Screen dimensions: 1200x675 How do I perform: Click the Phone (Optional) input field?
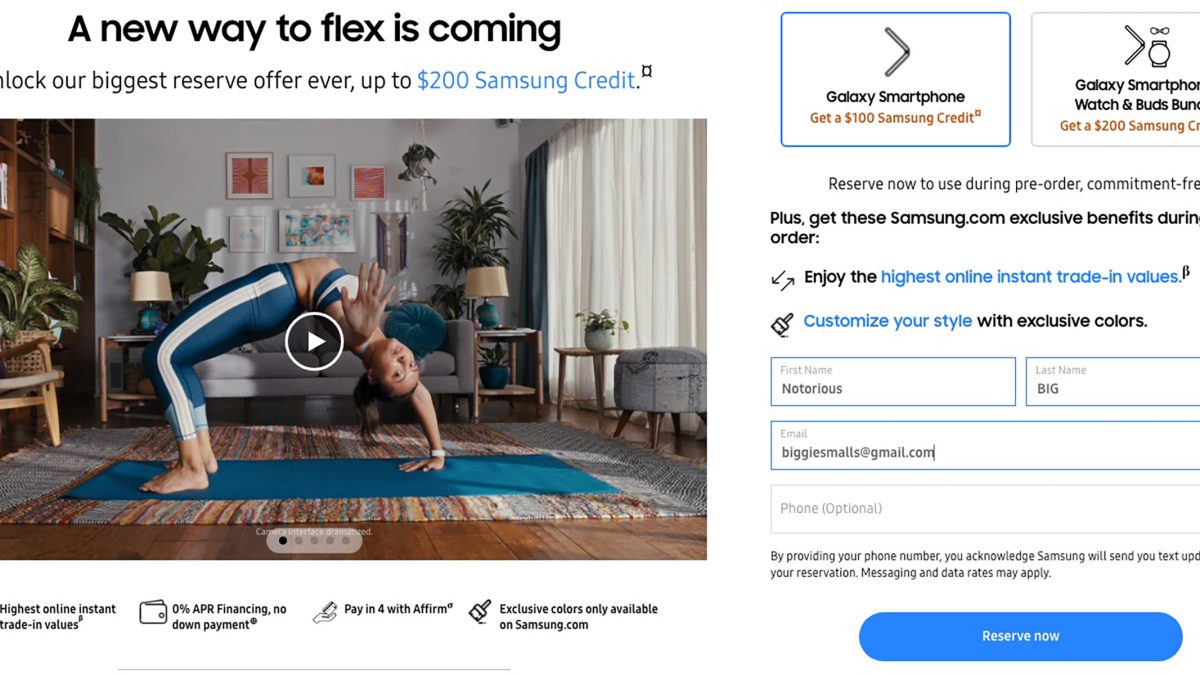(985, 509)
